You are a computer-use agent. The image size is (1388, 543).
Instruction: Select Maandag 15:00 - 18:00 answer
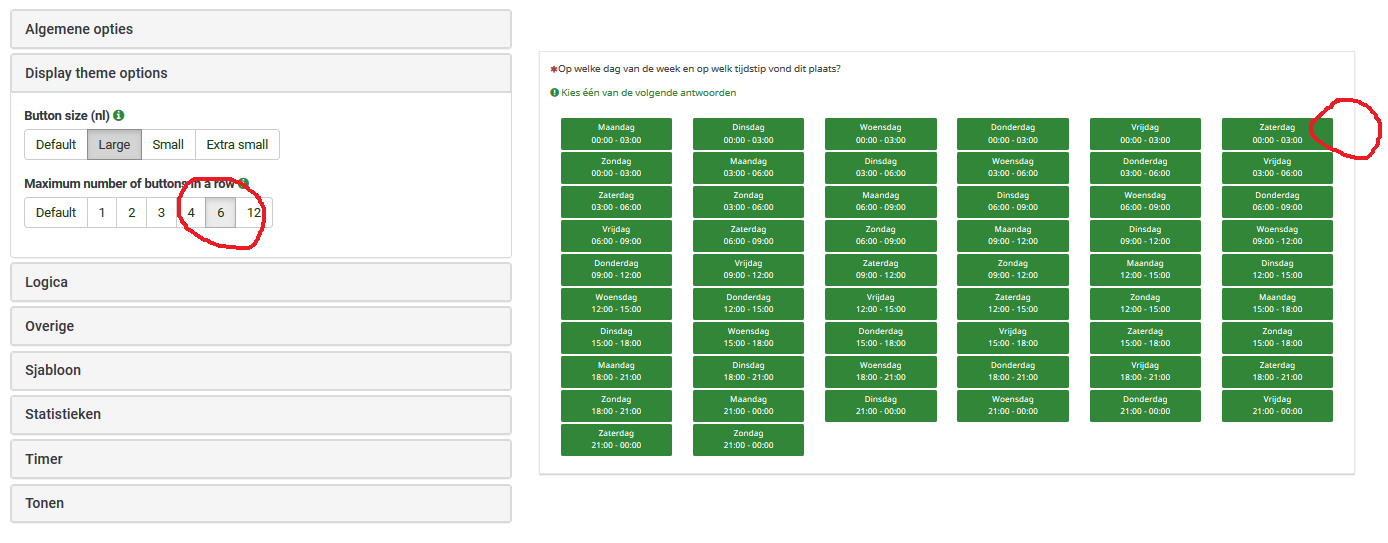coord(1277,304)
